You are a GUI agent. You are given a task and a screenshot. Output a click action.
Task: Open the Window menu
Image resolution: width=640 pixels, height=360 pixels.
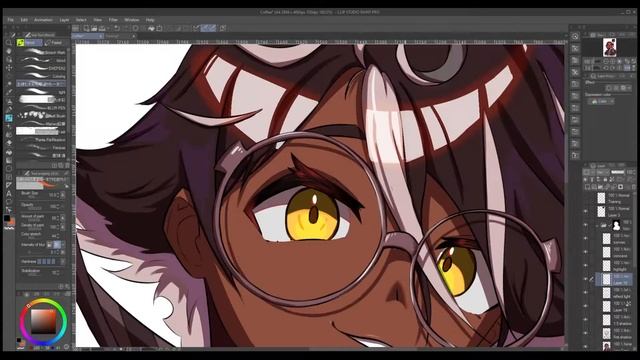pyautogui.click(x=131, y=20)
